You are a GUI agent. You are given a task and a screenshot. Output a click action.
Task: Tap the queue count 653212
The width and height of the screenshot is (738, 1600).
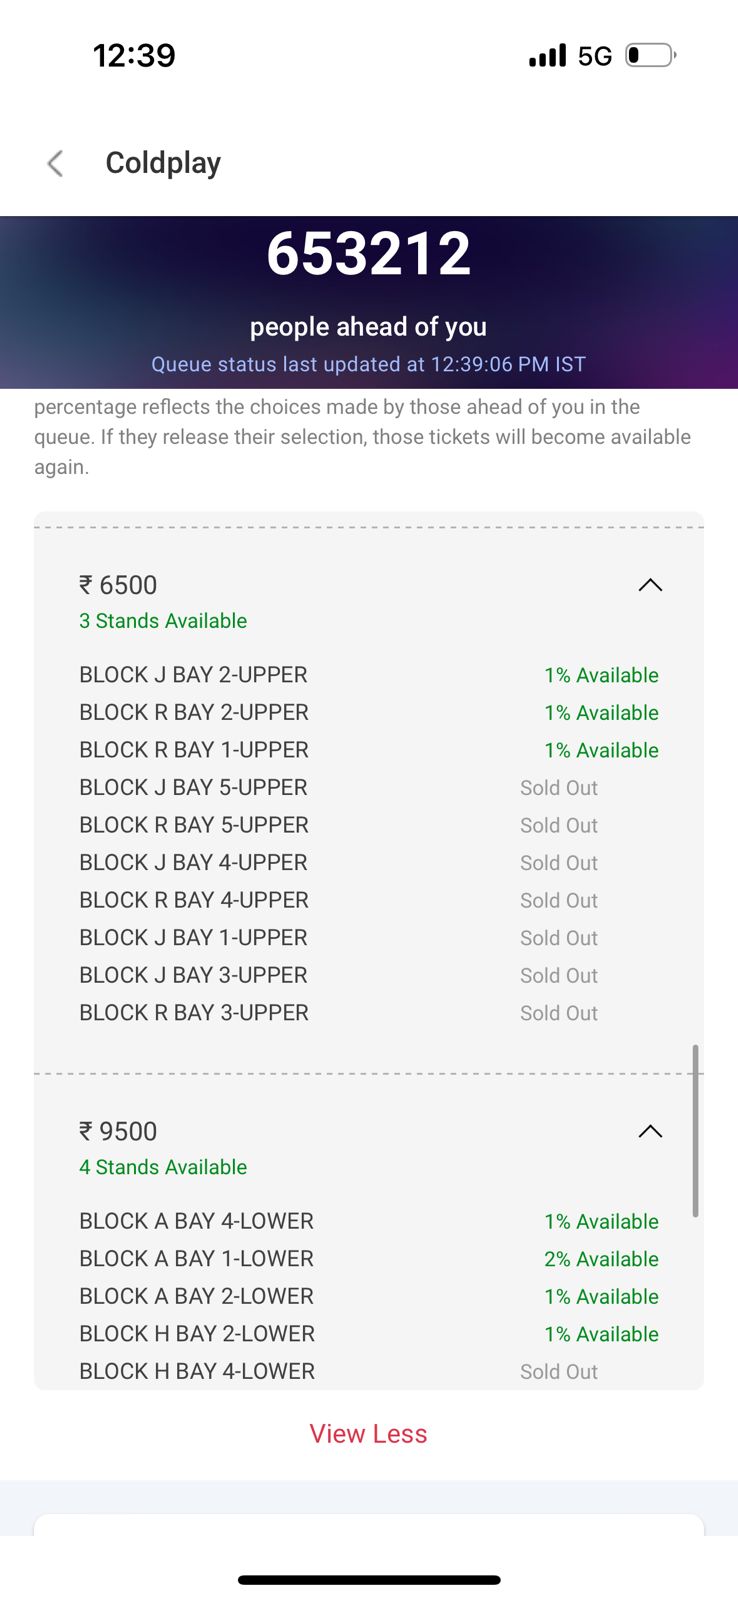(x=368, y=254)
